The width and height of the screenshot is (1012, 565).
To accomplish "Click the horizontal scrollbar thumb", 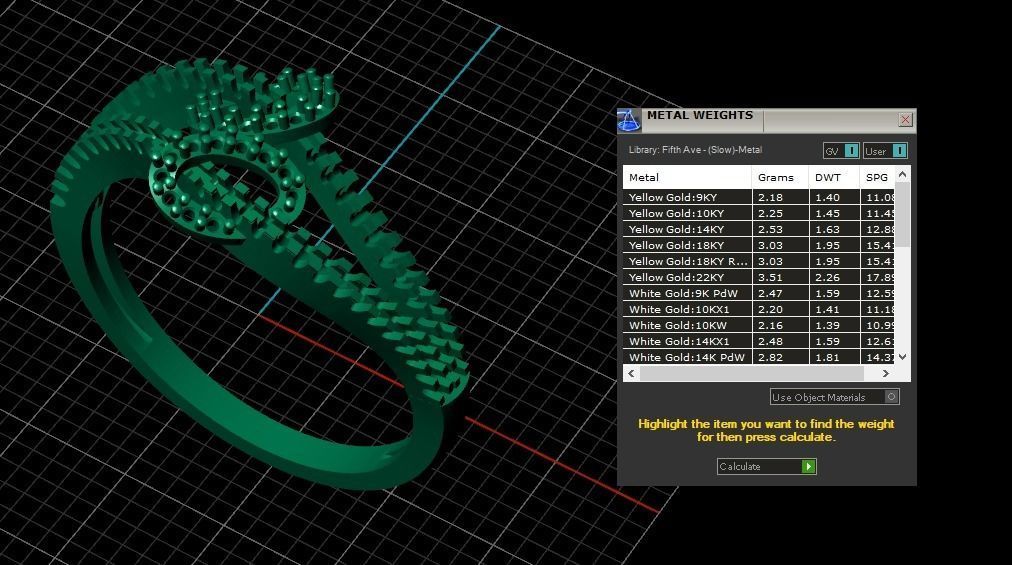I will [752, 373].
